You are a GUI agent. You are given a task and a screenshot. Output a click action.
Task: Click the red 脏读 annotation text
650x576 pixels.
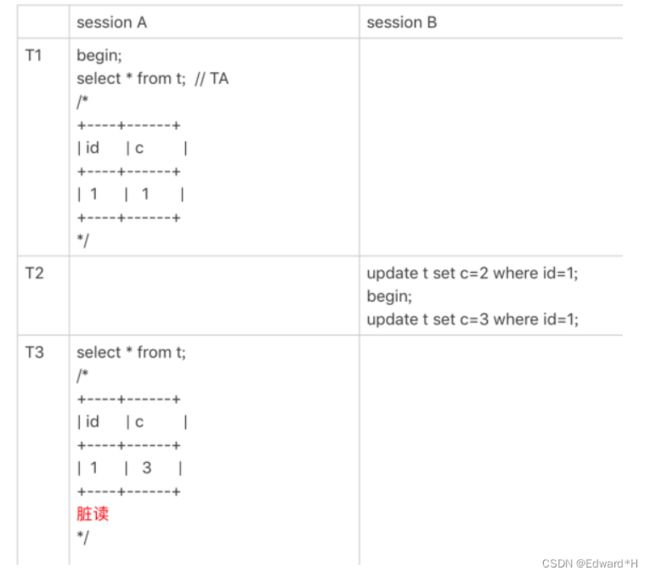pyautogui.click(x=93, y=514)
